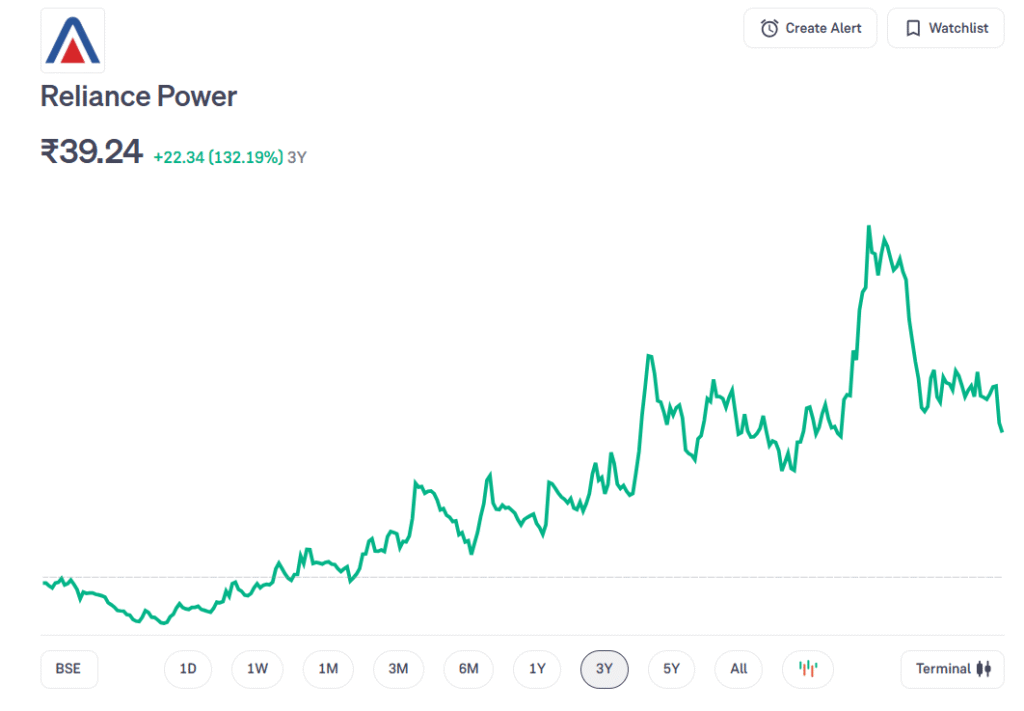Switch chart to candlestick view
Image resolution: width=1024 pixels, height=711 pixels.
806,669
